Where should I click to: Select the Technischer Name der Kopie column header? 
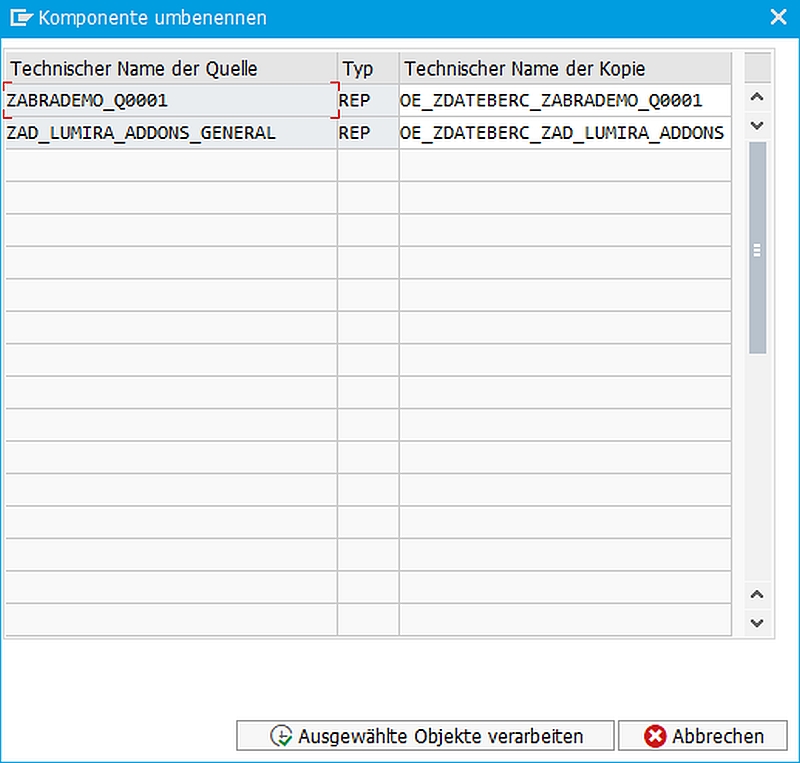pos(565,69)
